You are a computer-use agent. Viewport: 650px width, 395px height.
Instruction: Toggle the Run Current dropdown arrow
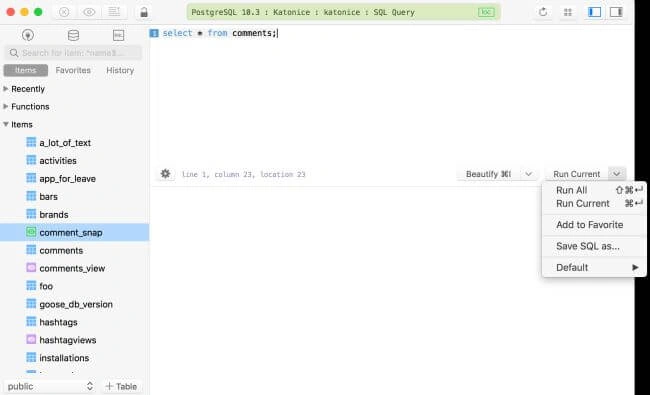pos(617,174)
